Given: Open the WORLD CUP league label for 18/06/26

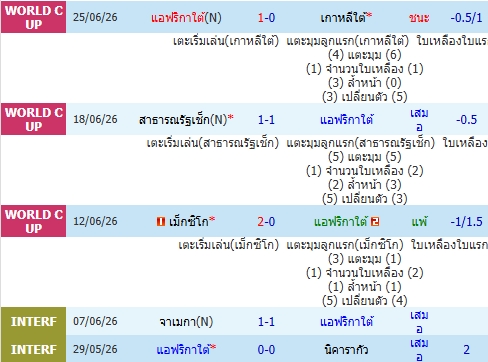Looking at the screenshot, I should pos(34,119).
